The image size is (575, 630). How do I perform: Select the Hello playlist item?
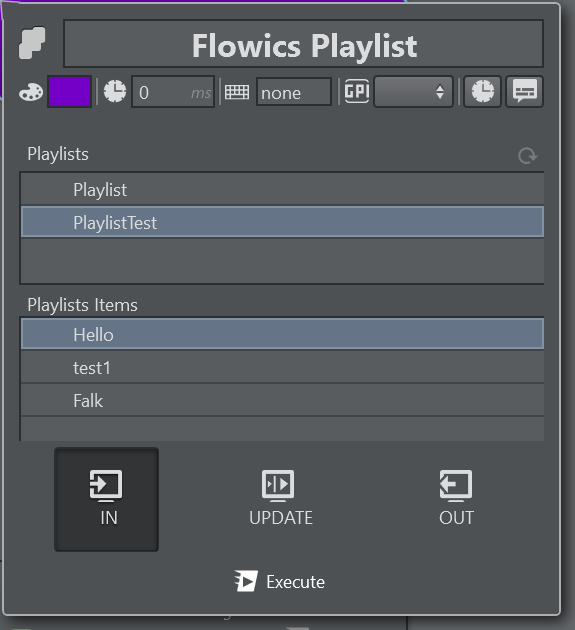[282, 334]
